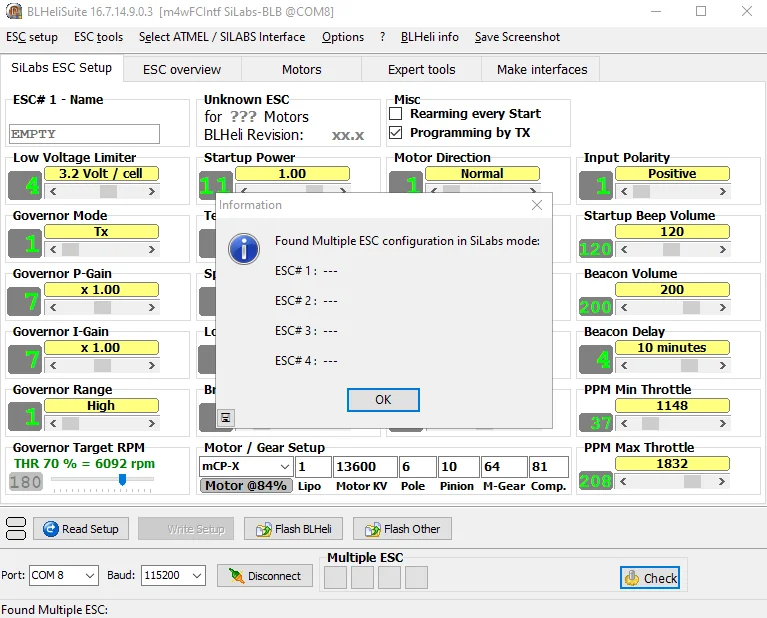Switch to the Make interfaces tab
This screenshot has width=767, height=618.
[x=542, y=69]
